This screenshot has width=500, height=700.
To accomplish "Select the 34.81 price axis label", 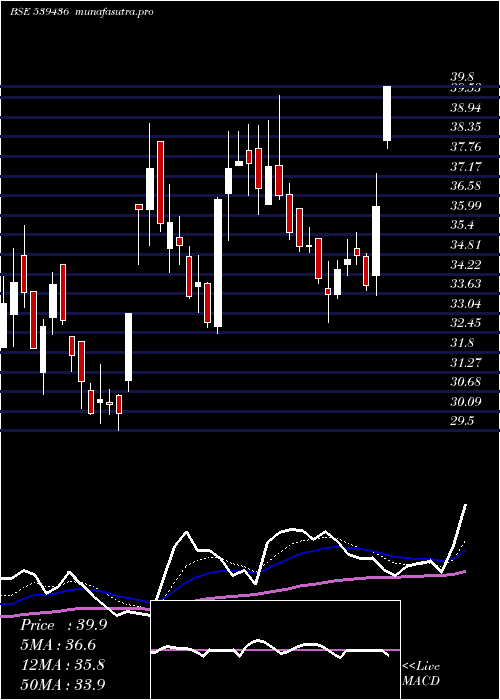I will click(465, 245).
